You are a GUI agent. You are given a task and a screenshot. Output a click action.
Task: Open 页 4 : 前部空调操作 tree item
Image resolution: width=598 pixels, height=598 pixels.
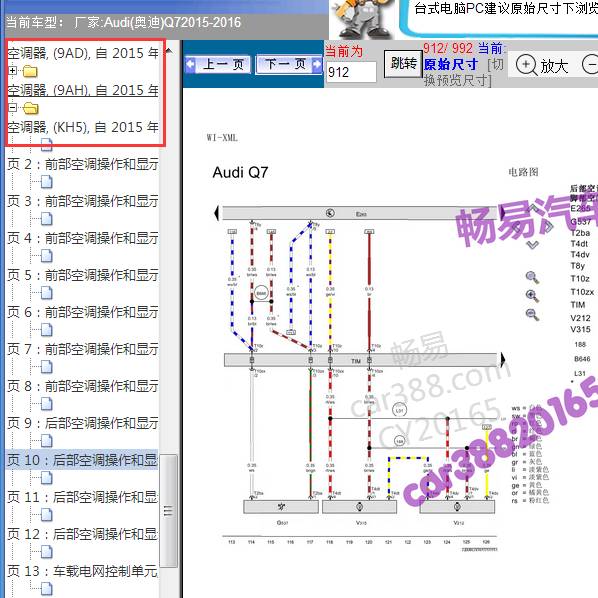(83, 238)
